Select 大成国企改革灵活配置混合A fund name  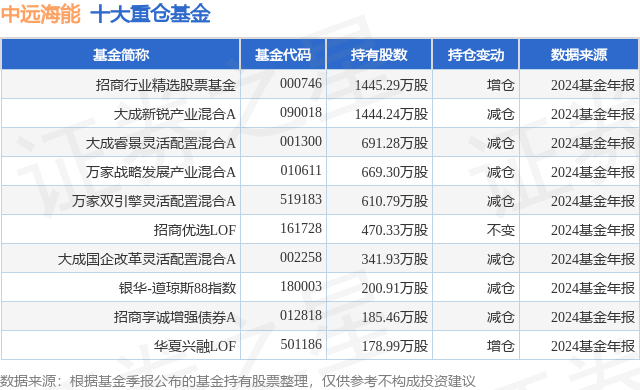[x=147, y=259]
